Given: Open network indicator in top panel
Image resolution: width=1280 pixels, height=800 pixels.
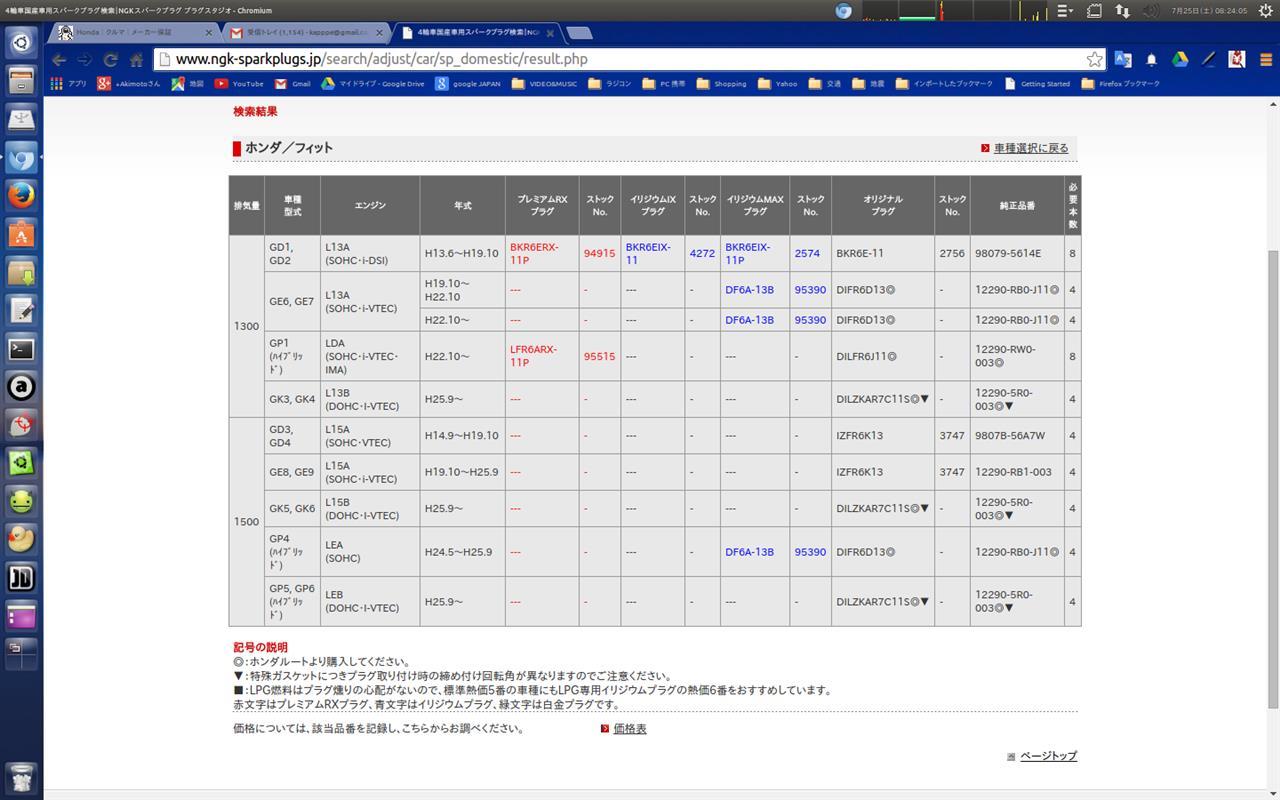Looking at the screenshot, I should tap(1123, 11).
